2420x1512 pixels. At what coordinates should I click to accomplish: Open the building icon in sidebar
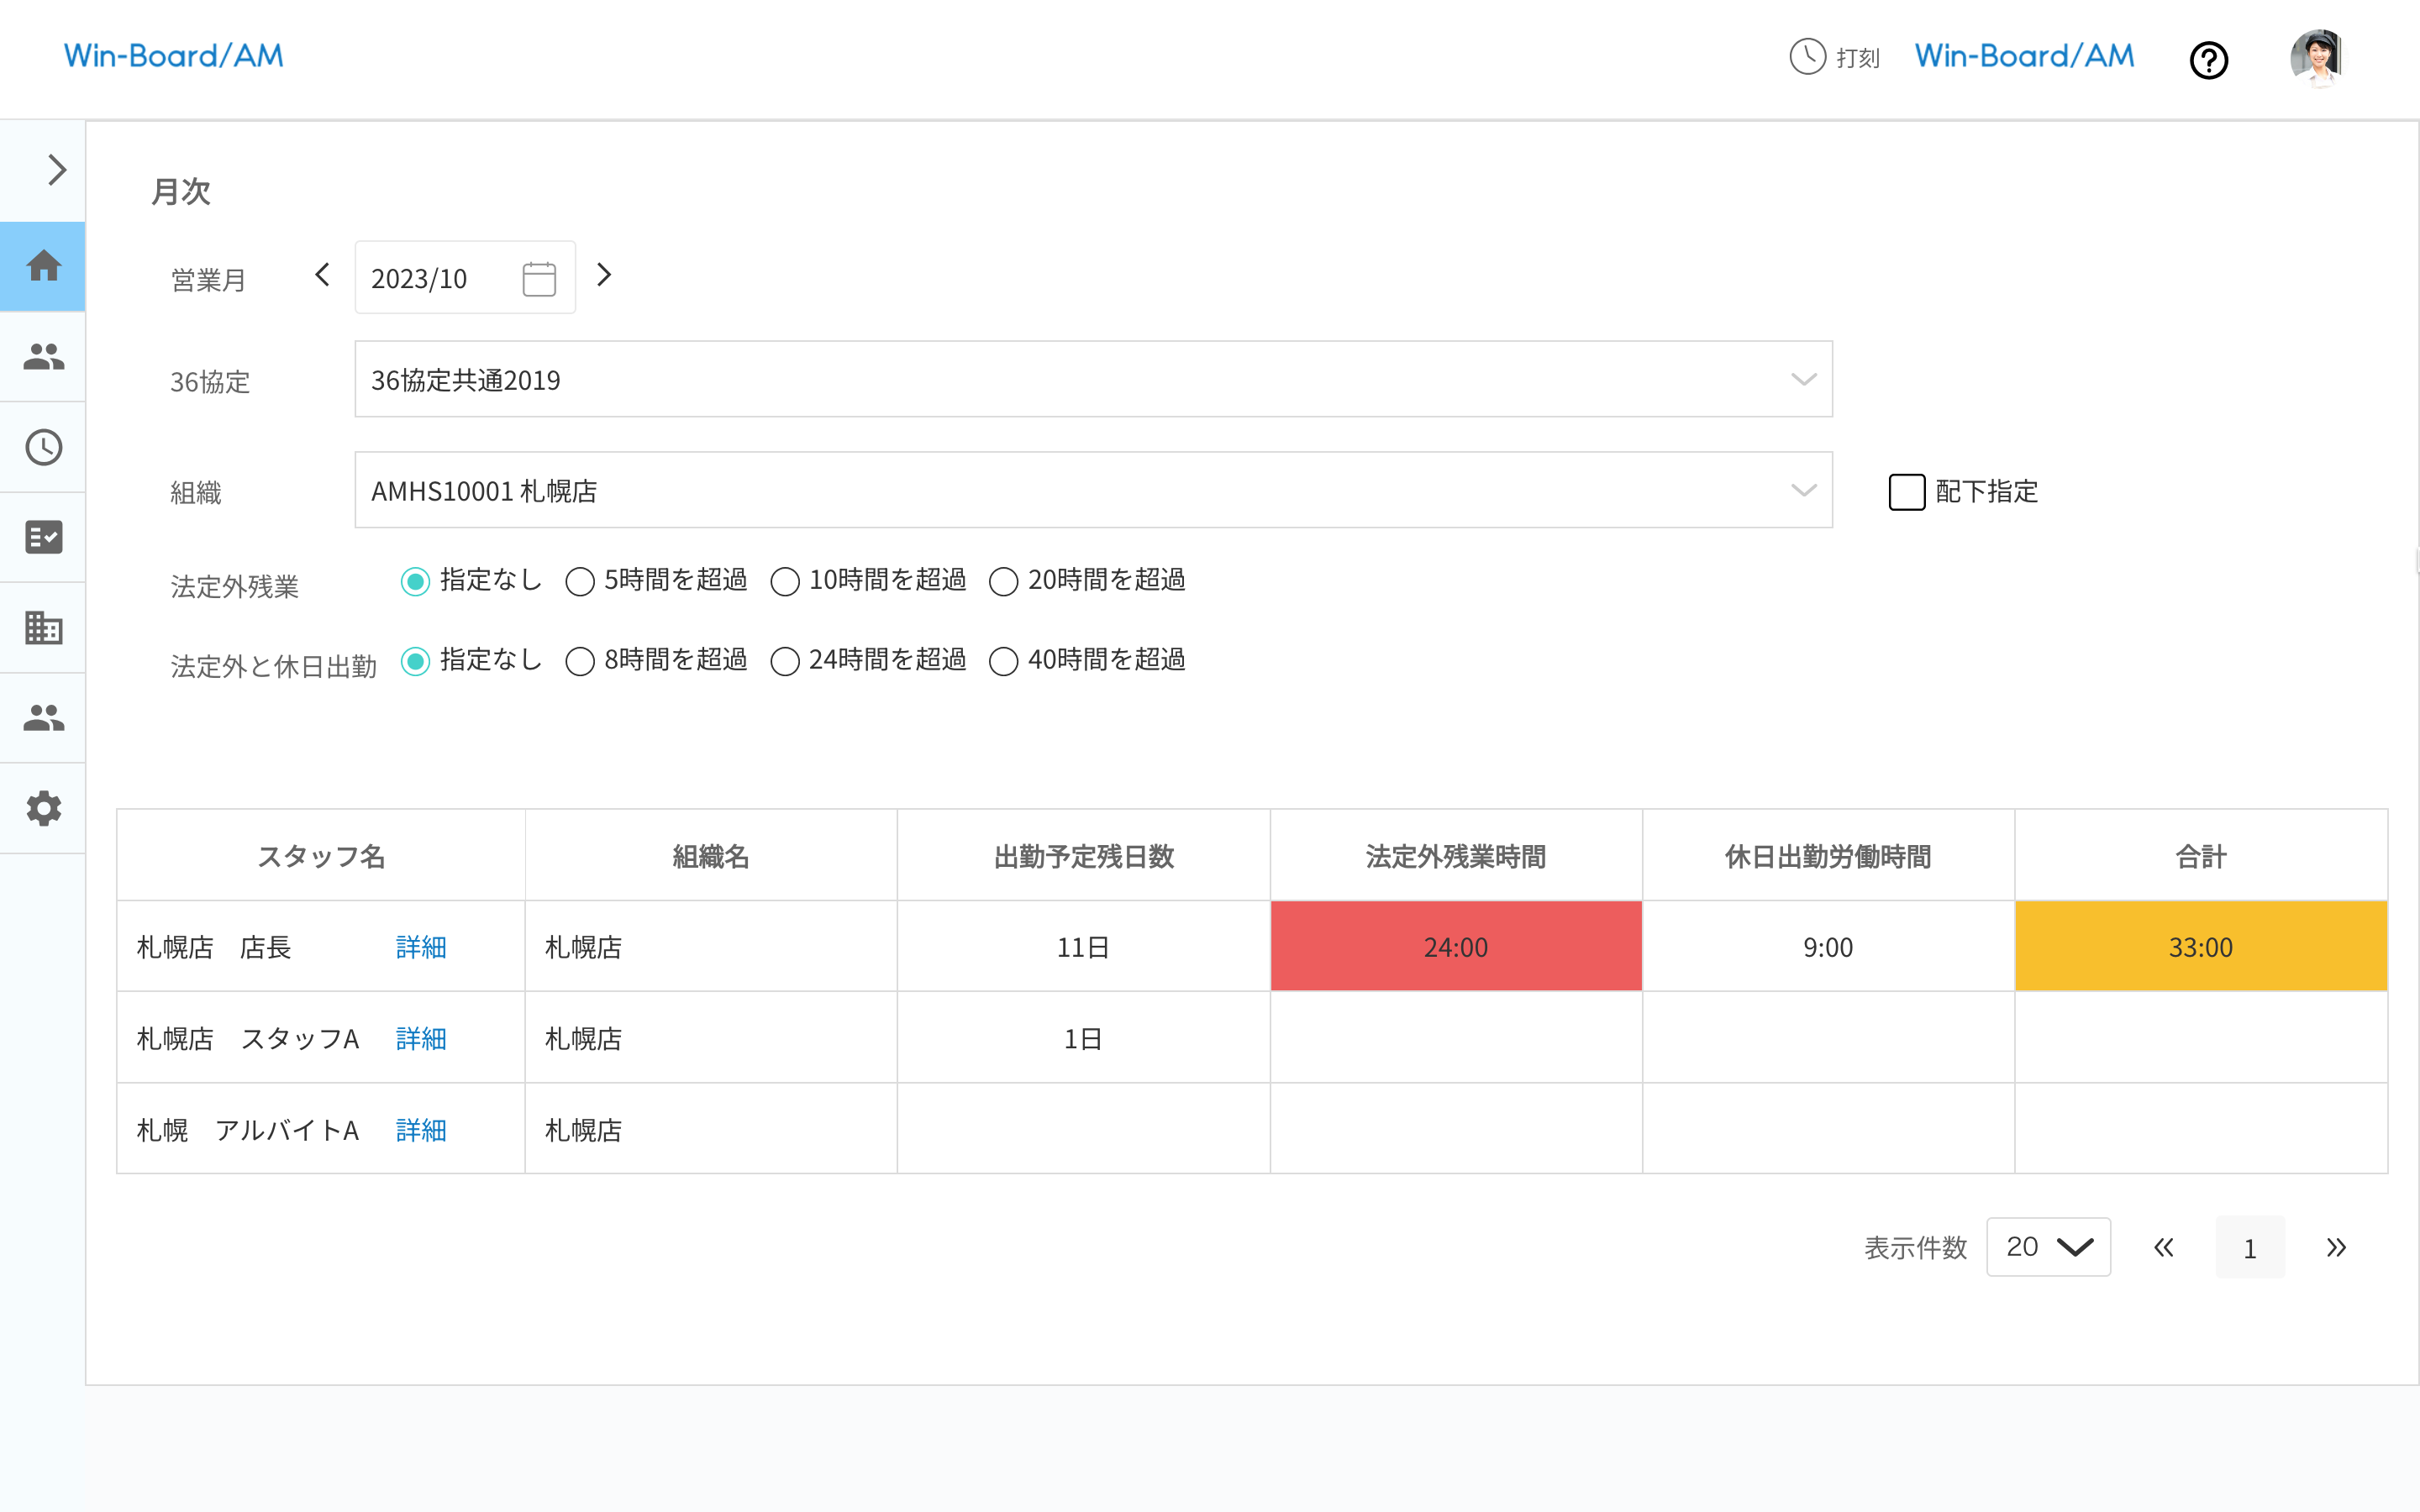pos(43,627)
